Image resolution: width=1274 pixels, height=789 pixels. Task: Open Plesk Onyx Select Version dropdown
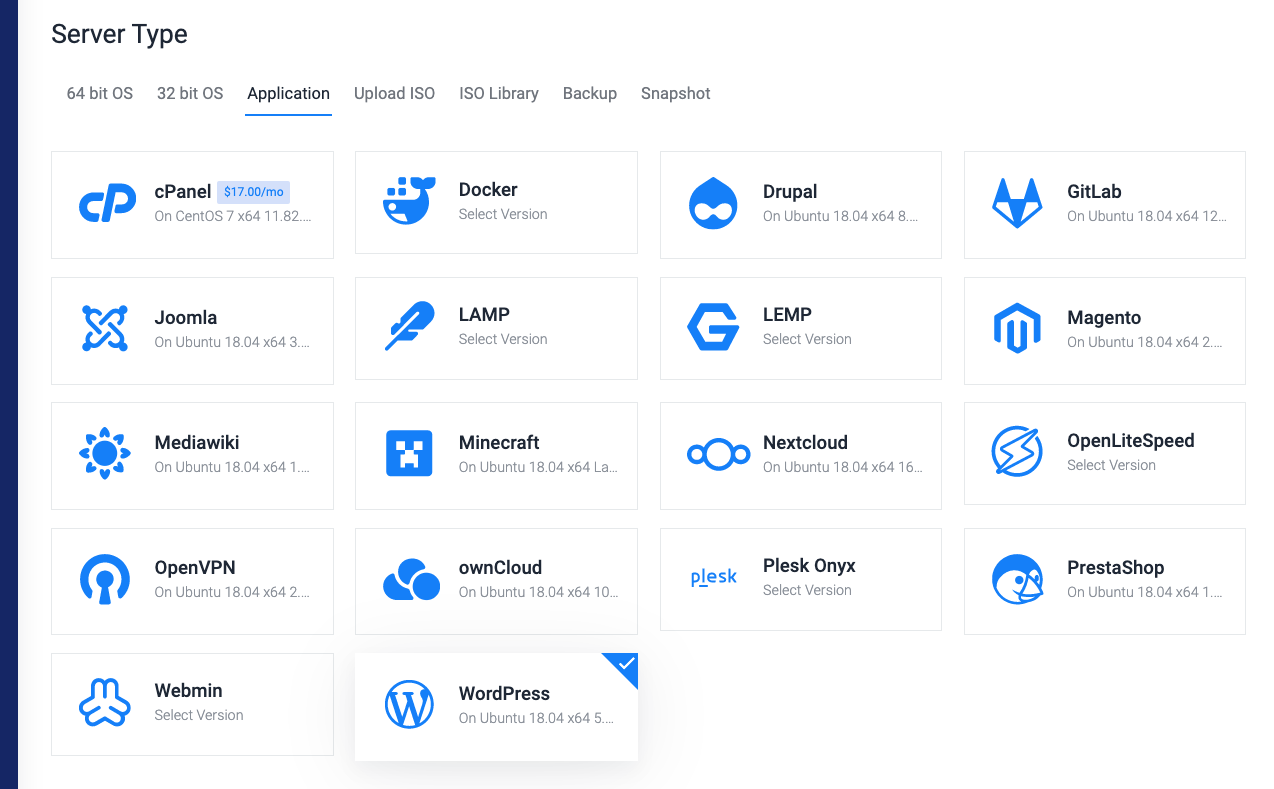click(x=807, y=590)
